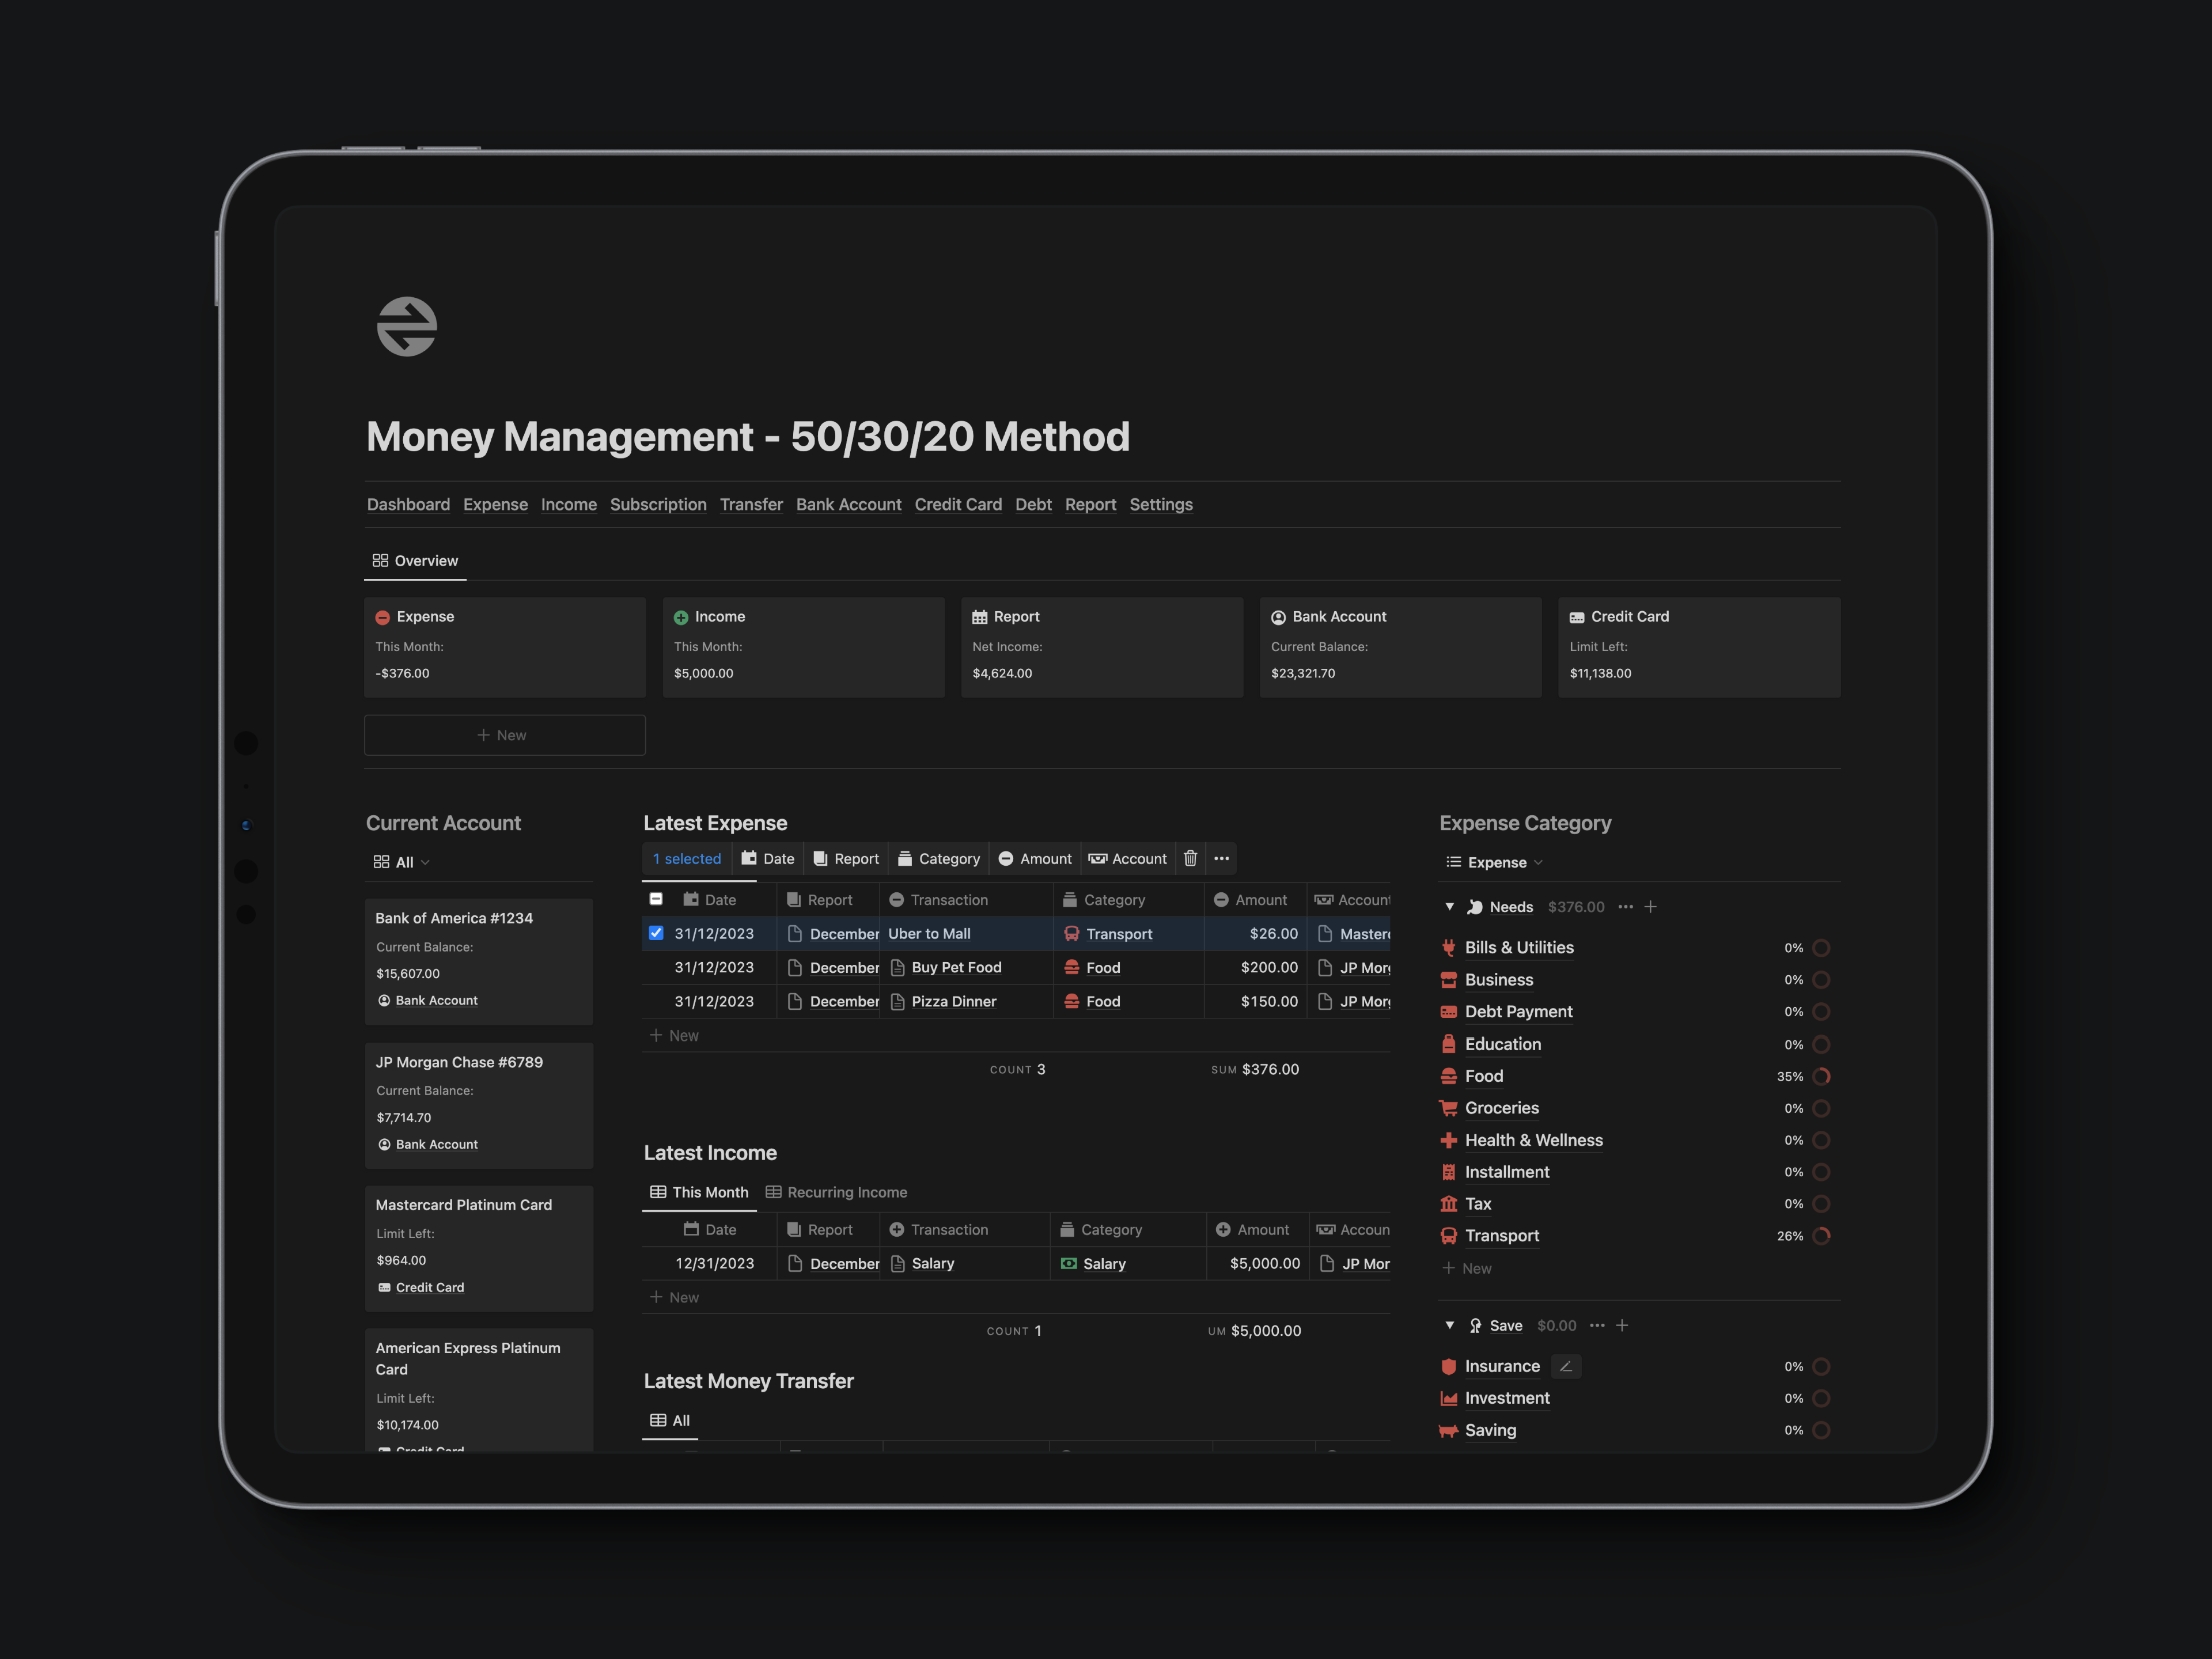2212x1659 pixels.
Task: Click the page logo icon above title
Action: pyautogui.click(x=406, y=326)
